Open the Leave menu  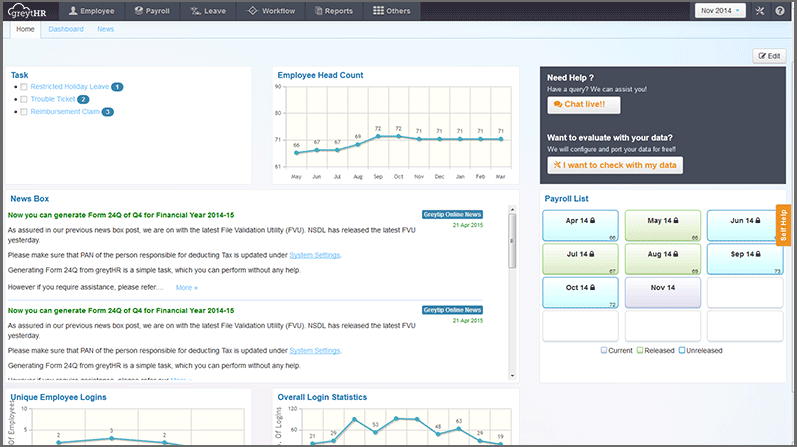tap(208, 11)
